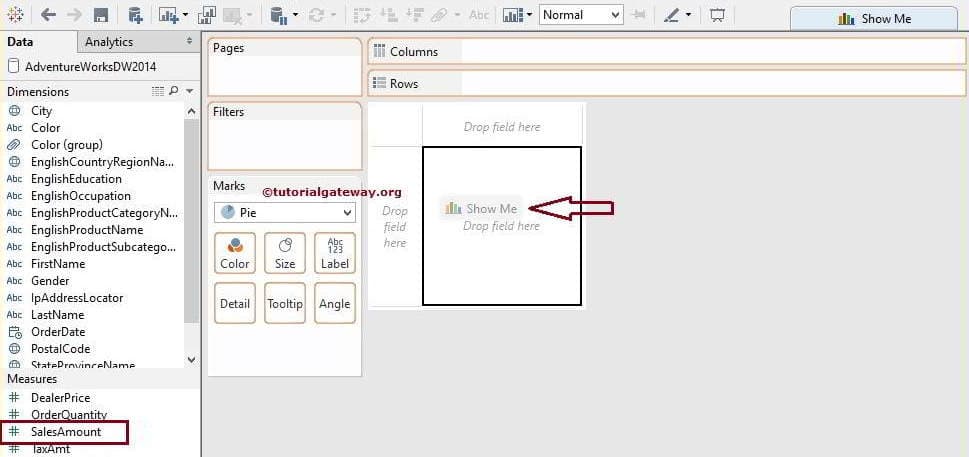Expand the view cards dropdown arrow

tap(530, 15)
